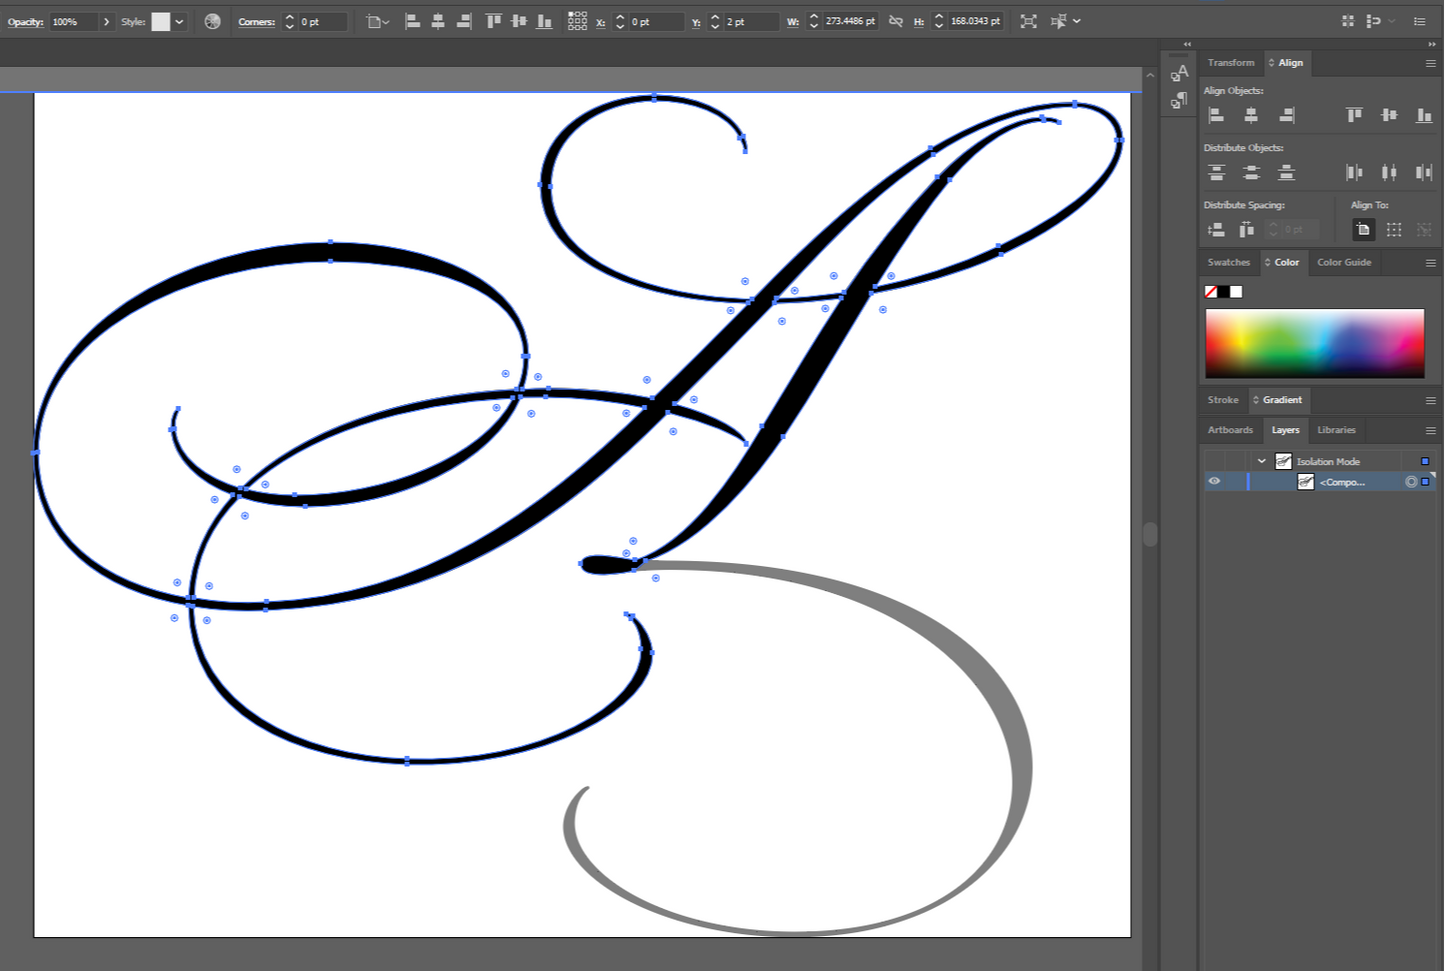Click the reference point grid icon
The image size is (1445, 971).
(x=577, y=21)
